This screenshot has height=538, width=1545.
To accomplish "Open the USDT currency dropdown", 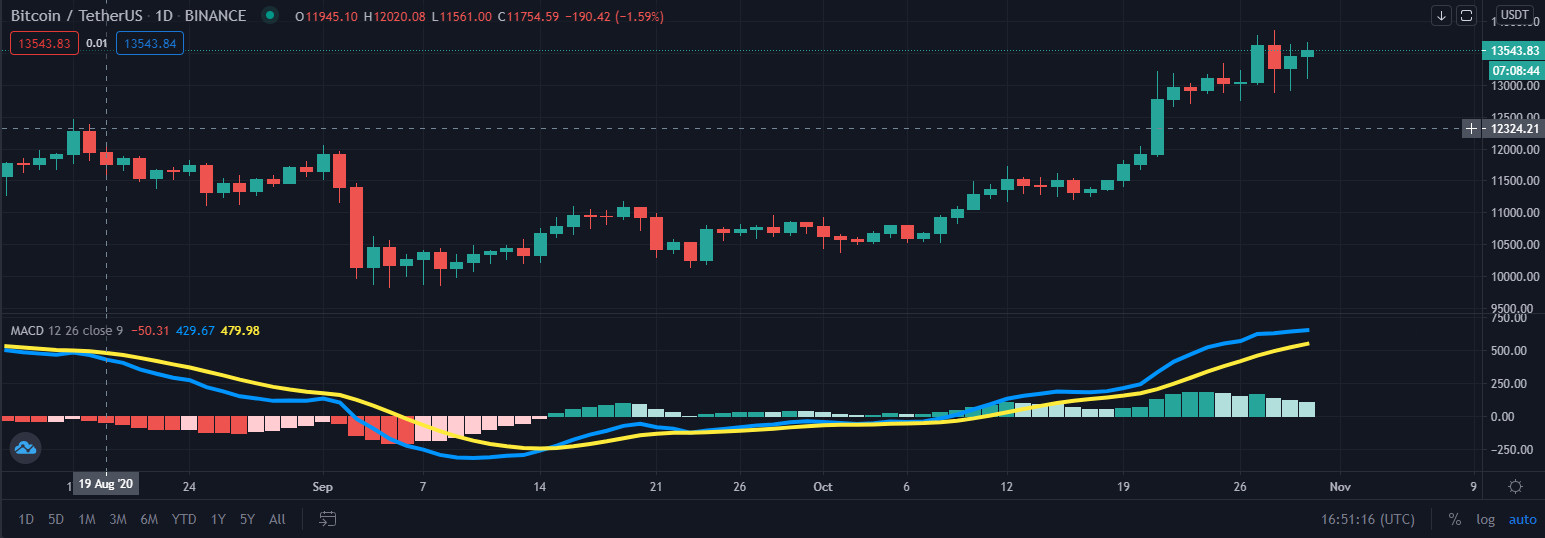I will point(1514,15).
